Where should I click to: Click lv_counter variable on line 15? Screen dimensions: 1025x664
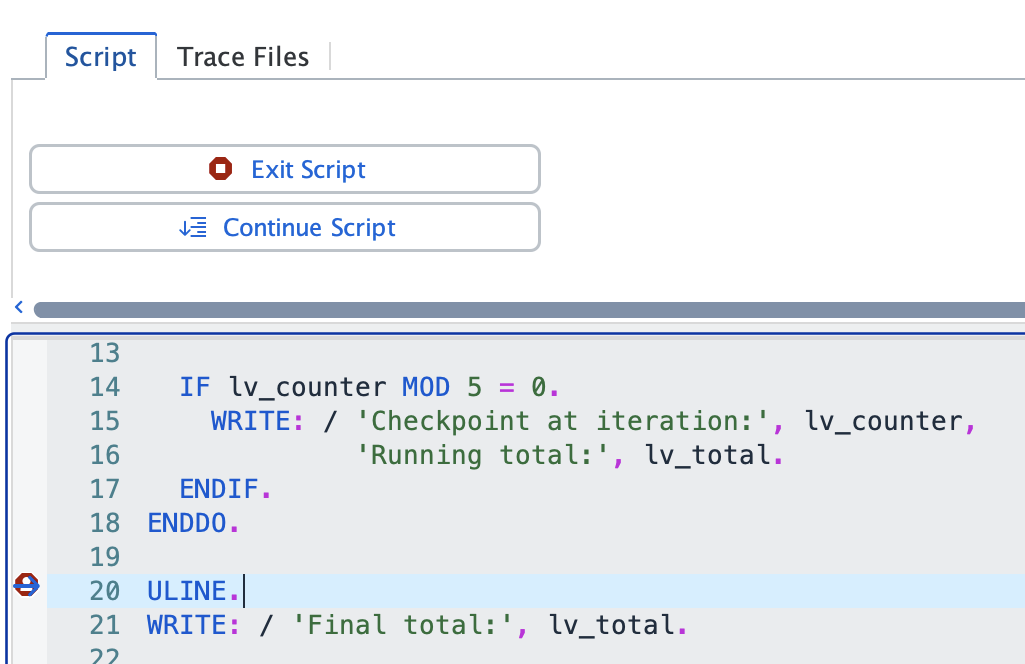[x=884, y=421]
